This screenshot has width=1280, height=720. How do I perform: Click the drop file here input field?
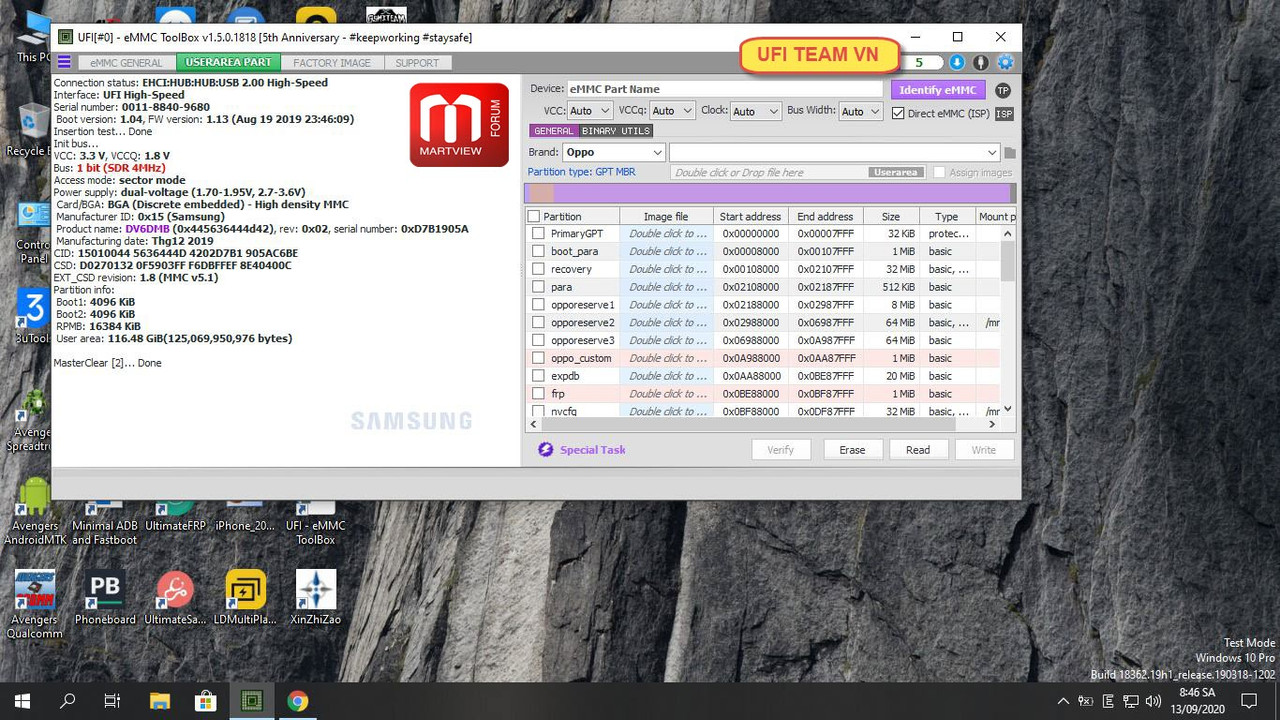pos(796,172)
